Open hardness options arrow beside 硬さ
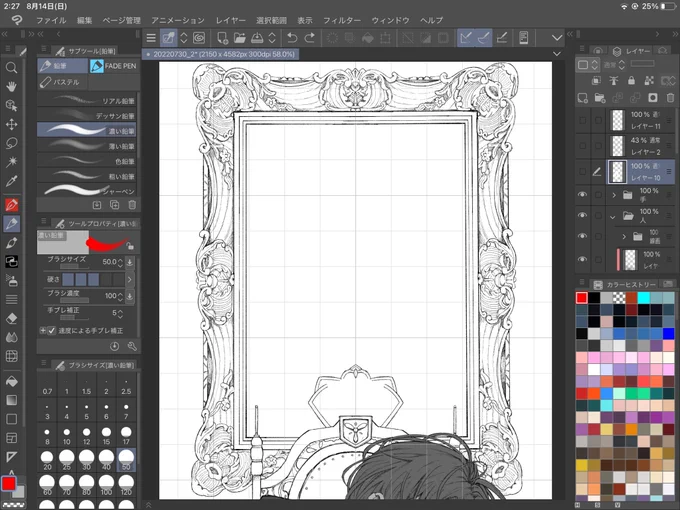This screenshot has height=510, width=680. [x=129, y=279]
